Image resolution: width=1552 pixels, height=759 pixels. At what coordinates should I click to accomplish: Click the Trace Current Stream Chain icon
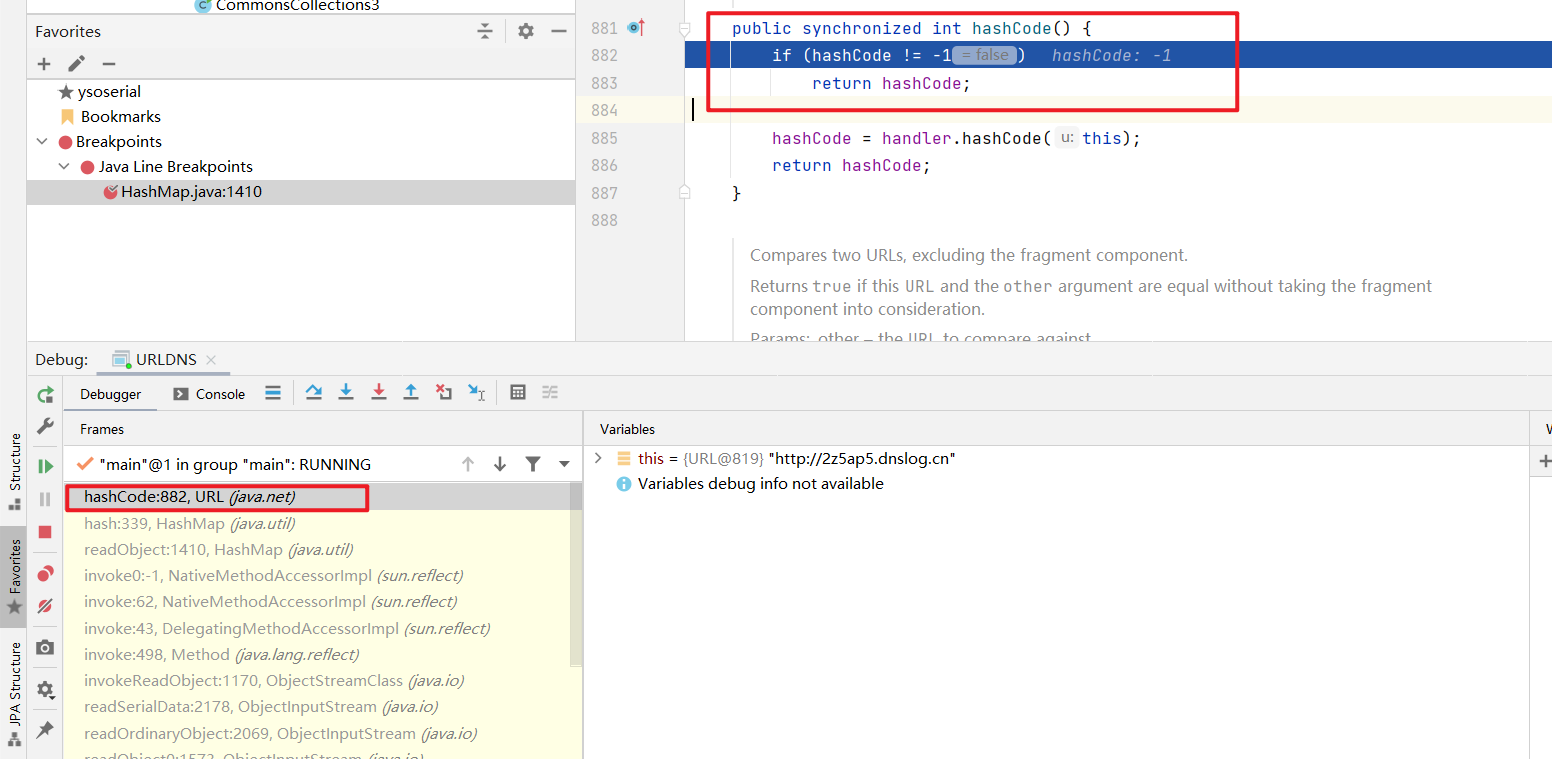coord(550,393)
